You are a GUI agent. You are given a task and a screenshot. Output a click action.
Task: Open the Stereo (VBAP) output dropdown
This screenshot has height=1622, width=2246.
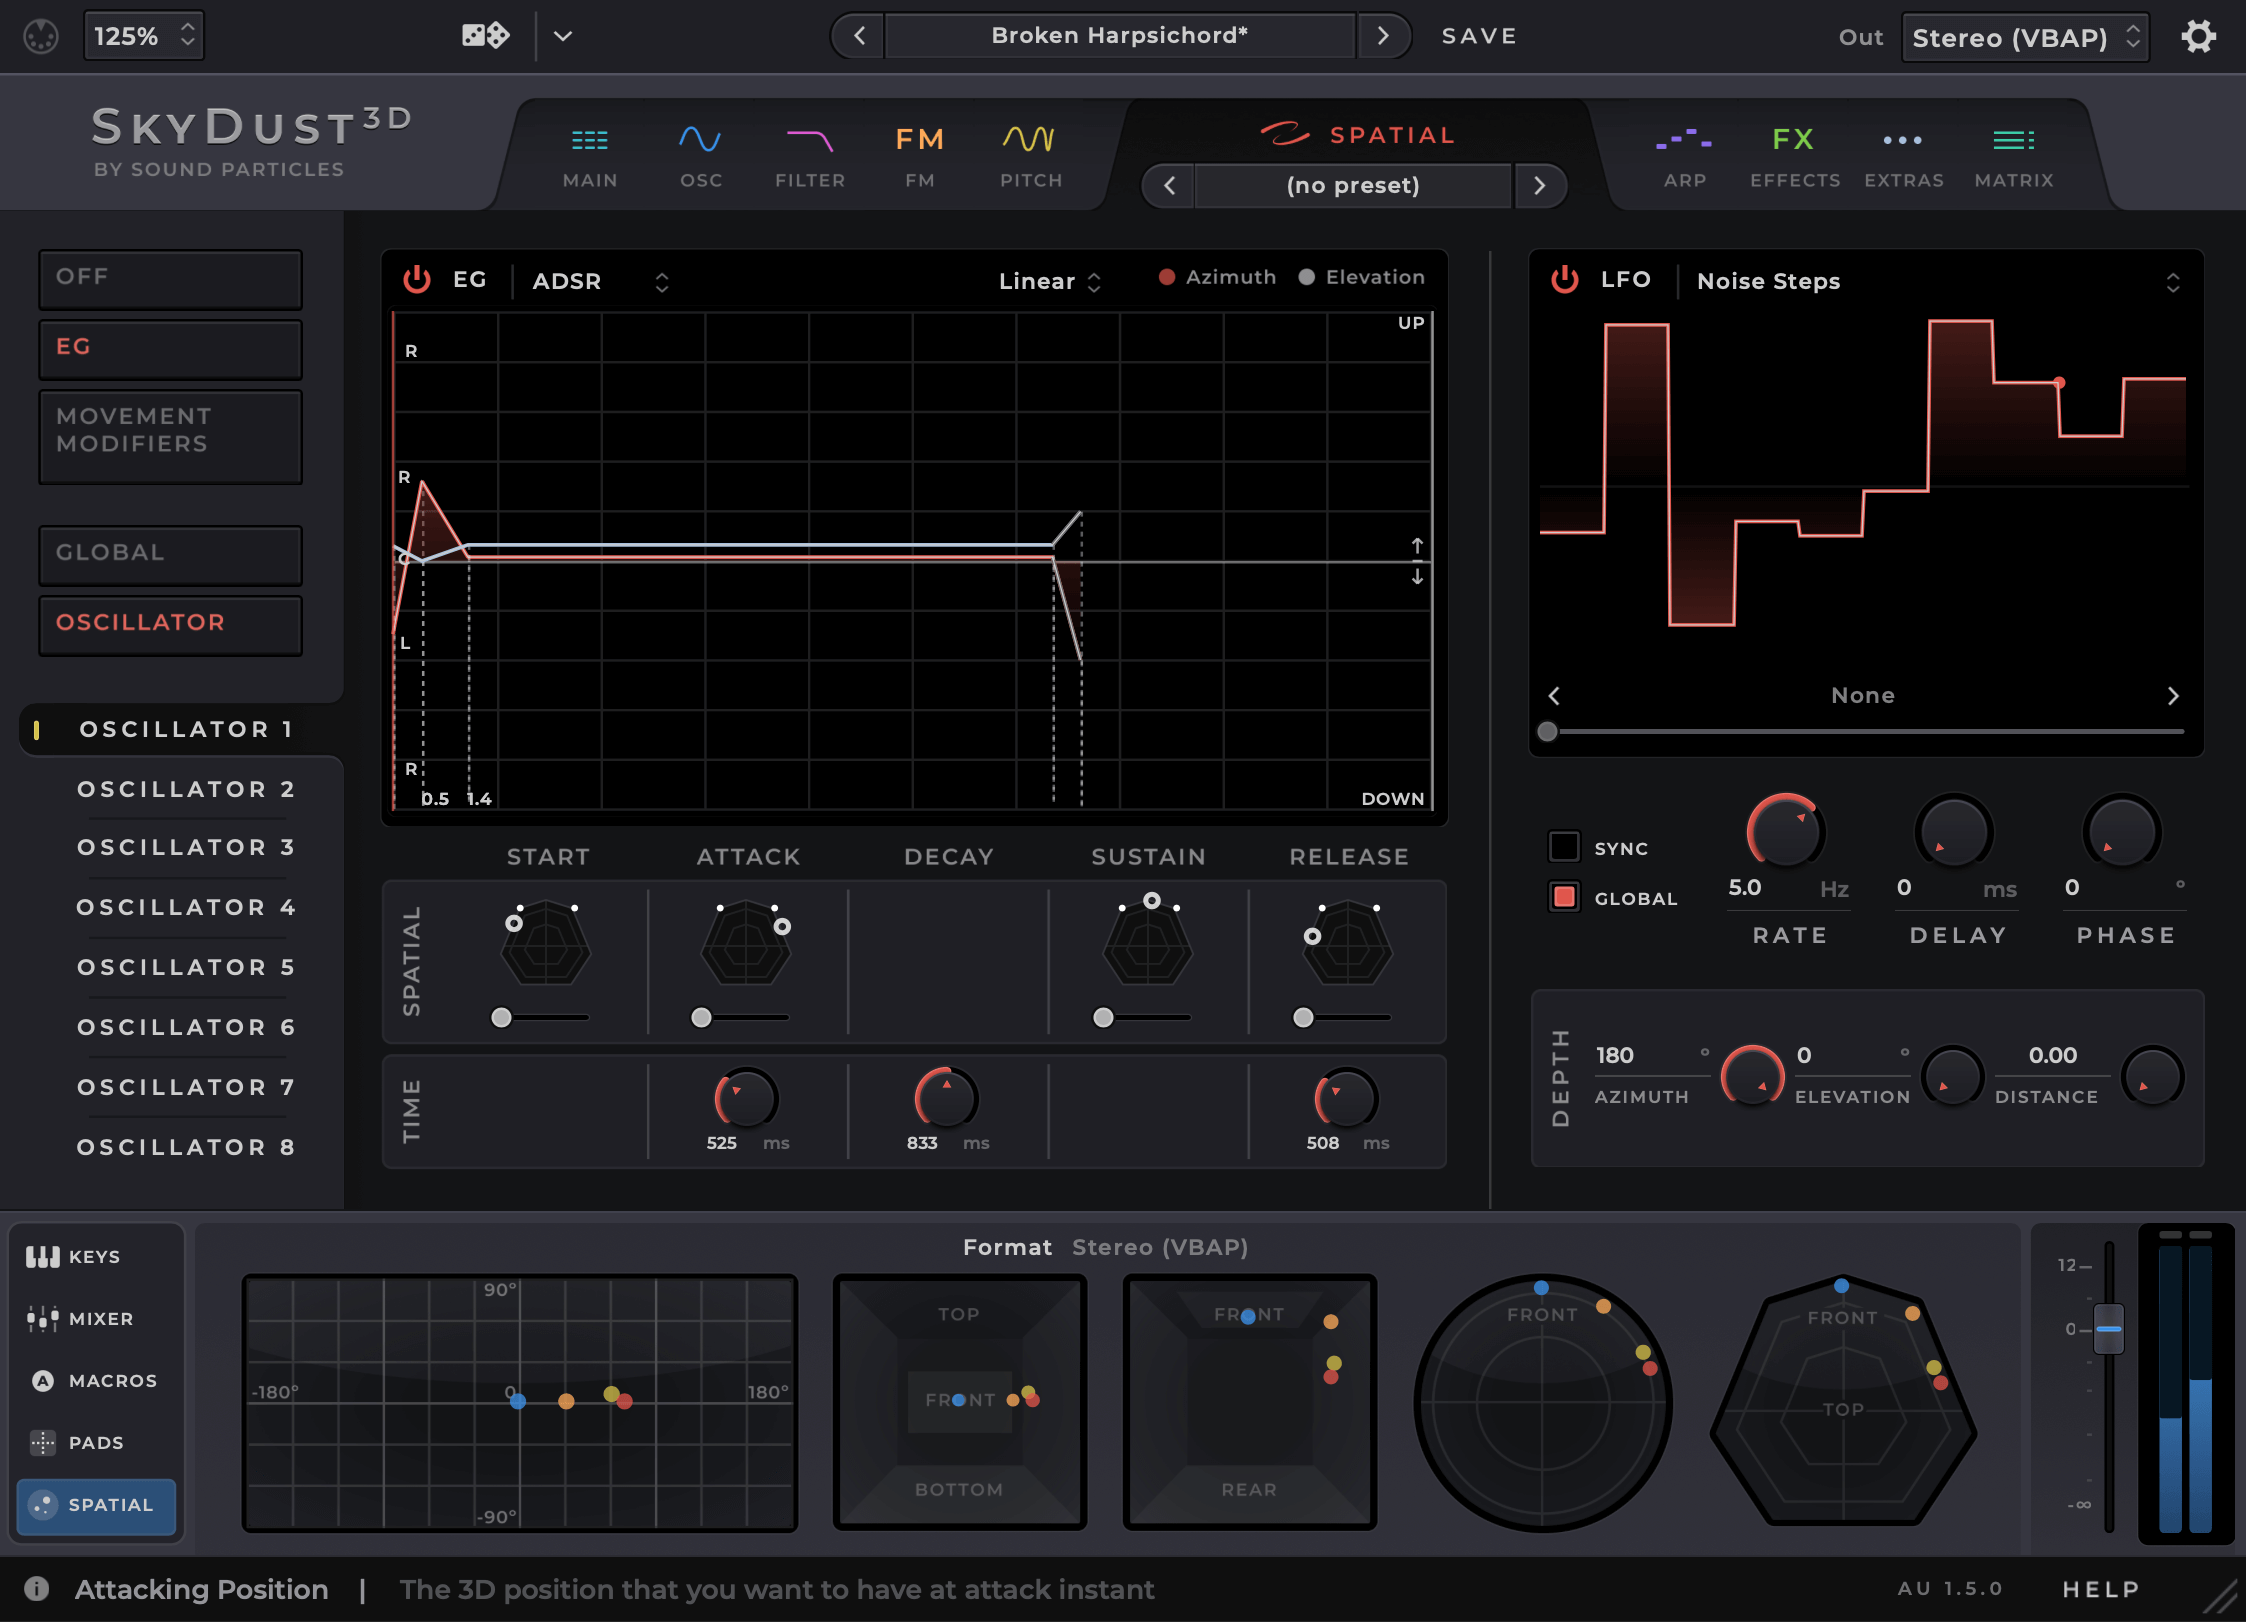coord(2025,38)
